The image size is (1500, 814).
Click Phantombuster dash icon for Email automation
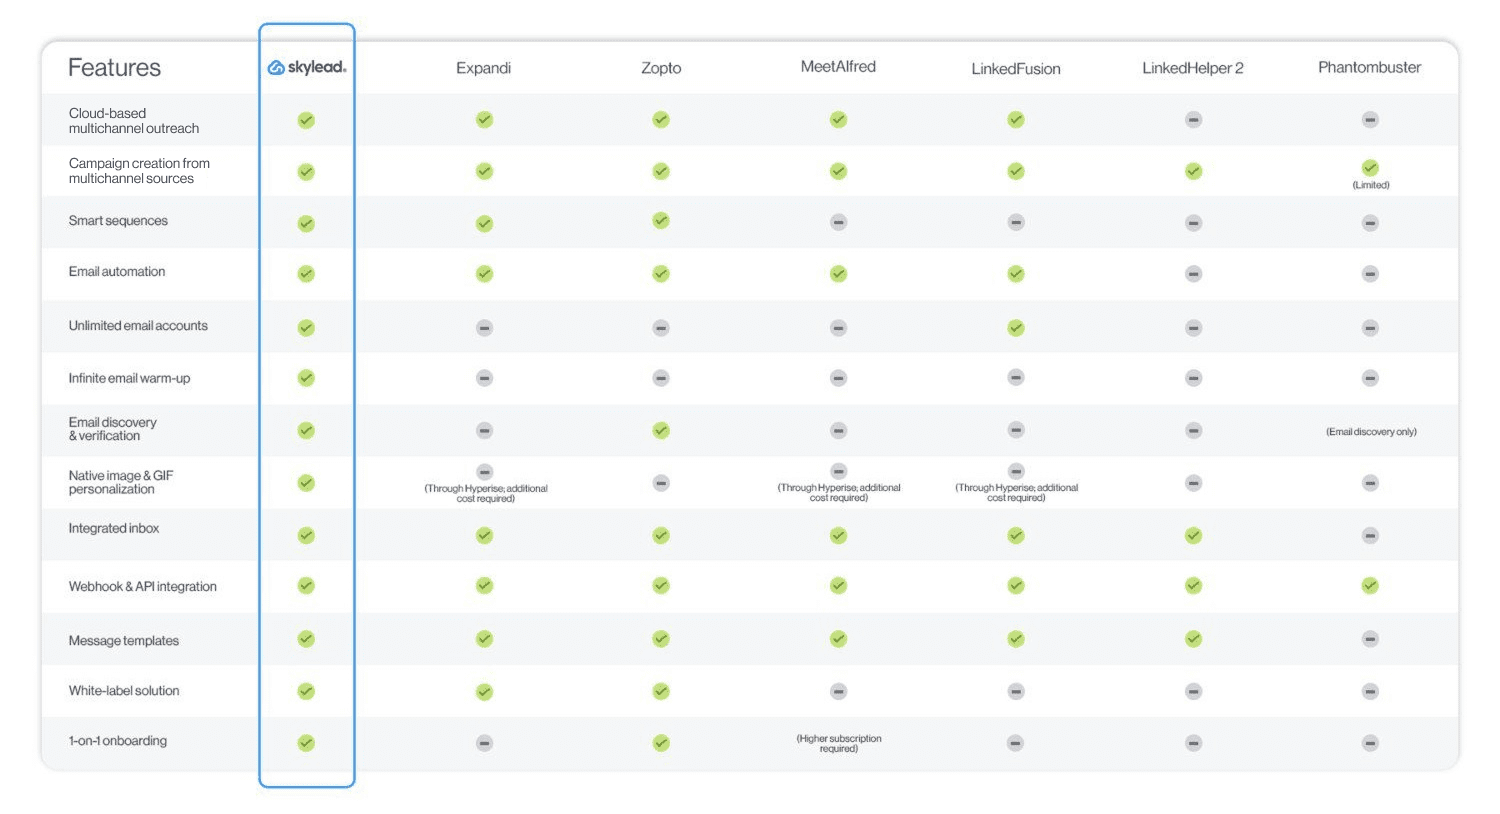coord(1370,273)
